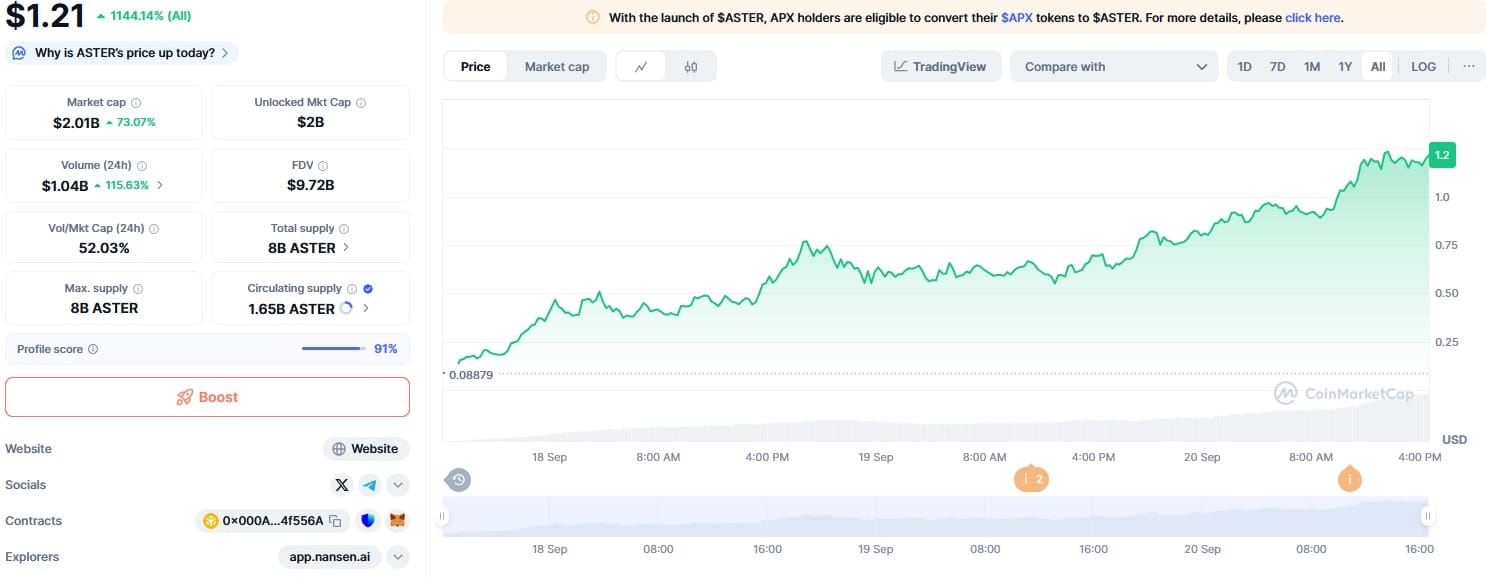Copy the contract address 0x000A...4f556A
Screen dimensions: 1486x577
[335, 521]
